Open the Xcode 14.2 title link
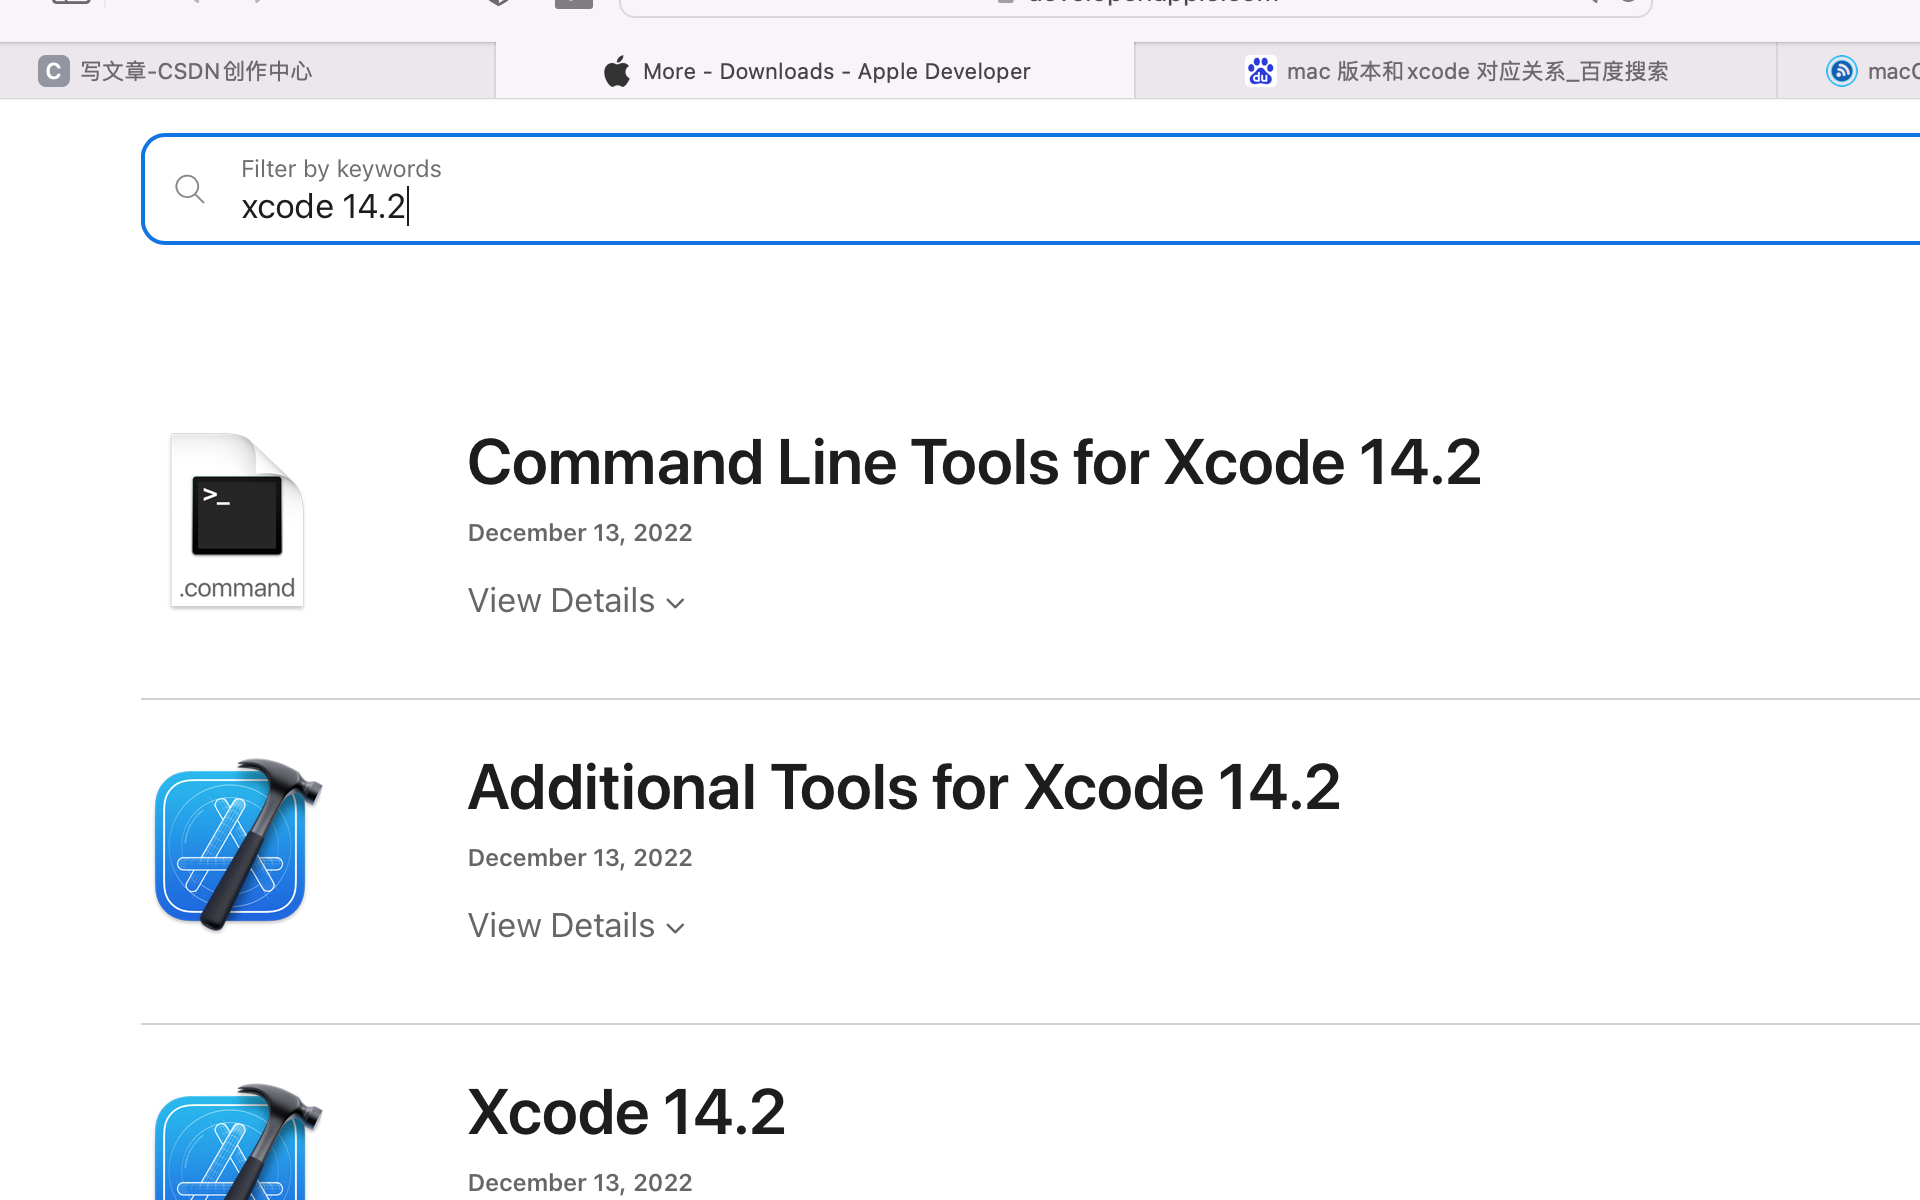 pyautogui.click(x=626, y=1112)
